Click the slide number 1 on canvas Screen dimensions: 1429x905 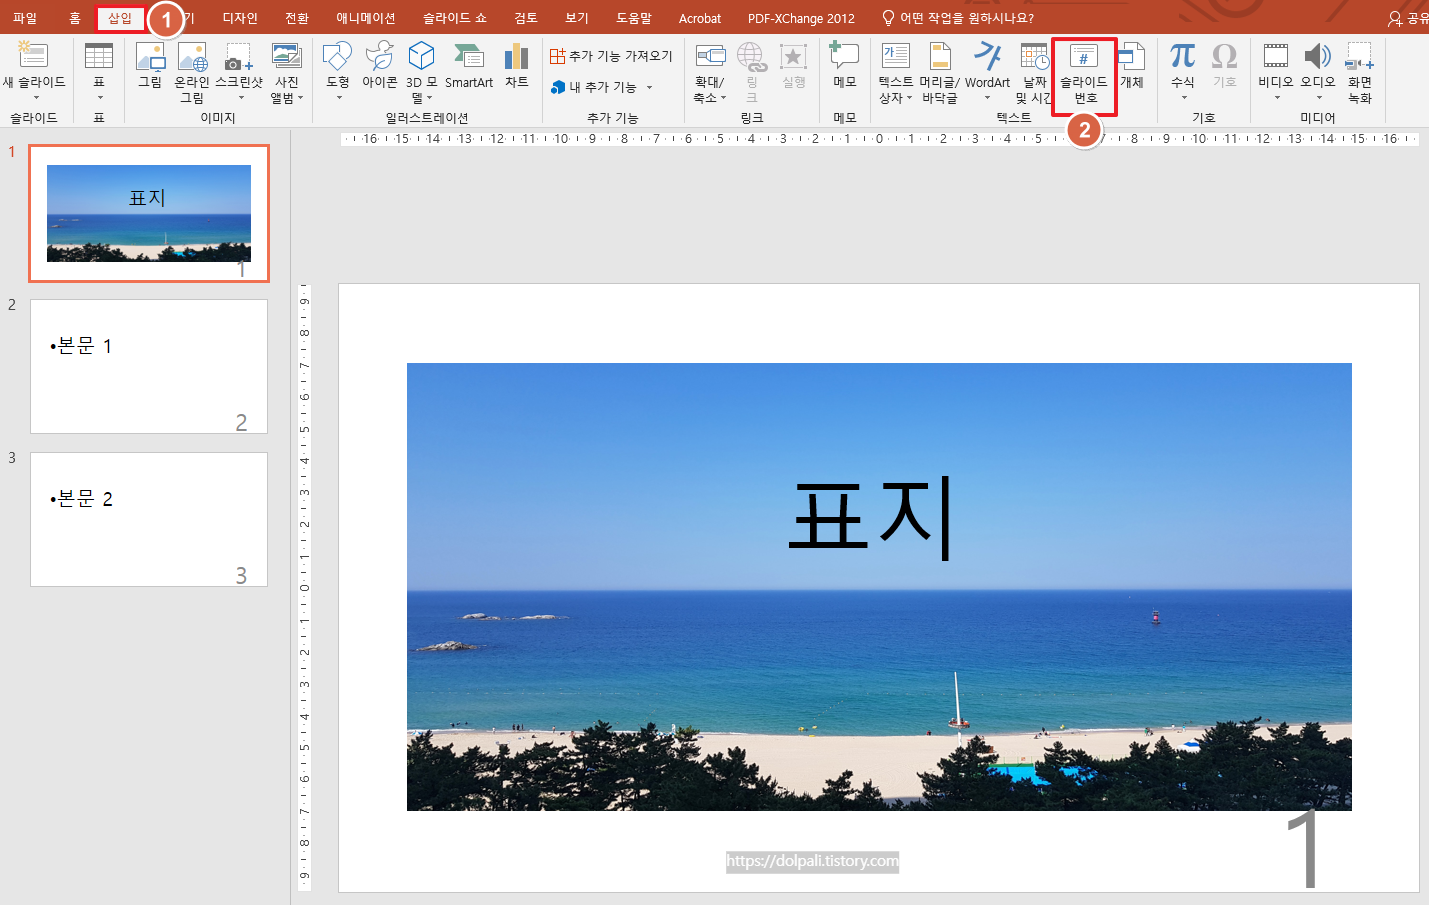click(1303, 850)
